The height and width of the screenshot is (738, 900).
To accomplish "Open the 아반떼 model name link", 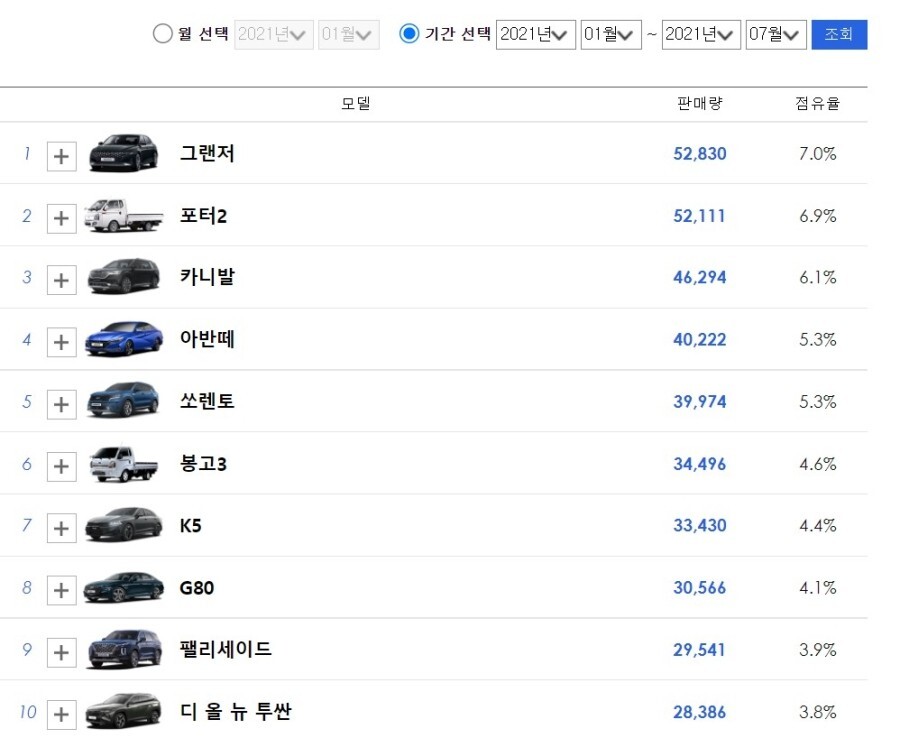I will (x=207, y=339).
